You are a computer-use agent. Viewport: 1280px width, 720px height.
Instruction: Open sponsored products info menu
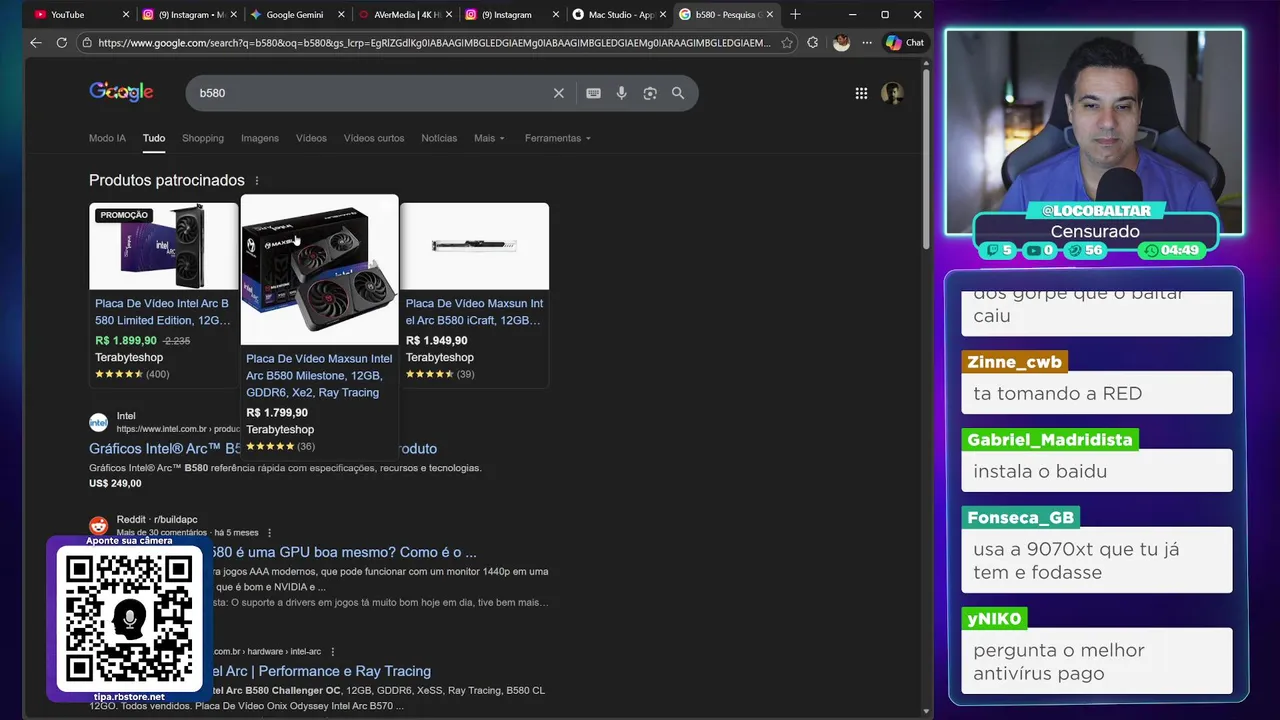257,181
